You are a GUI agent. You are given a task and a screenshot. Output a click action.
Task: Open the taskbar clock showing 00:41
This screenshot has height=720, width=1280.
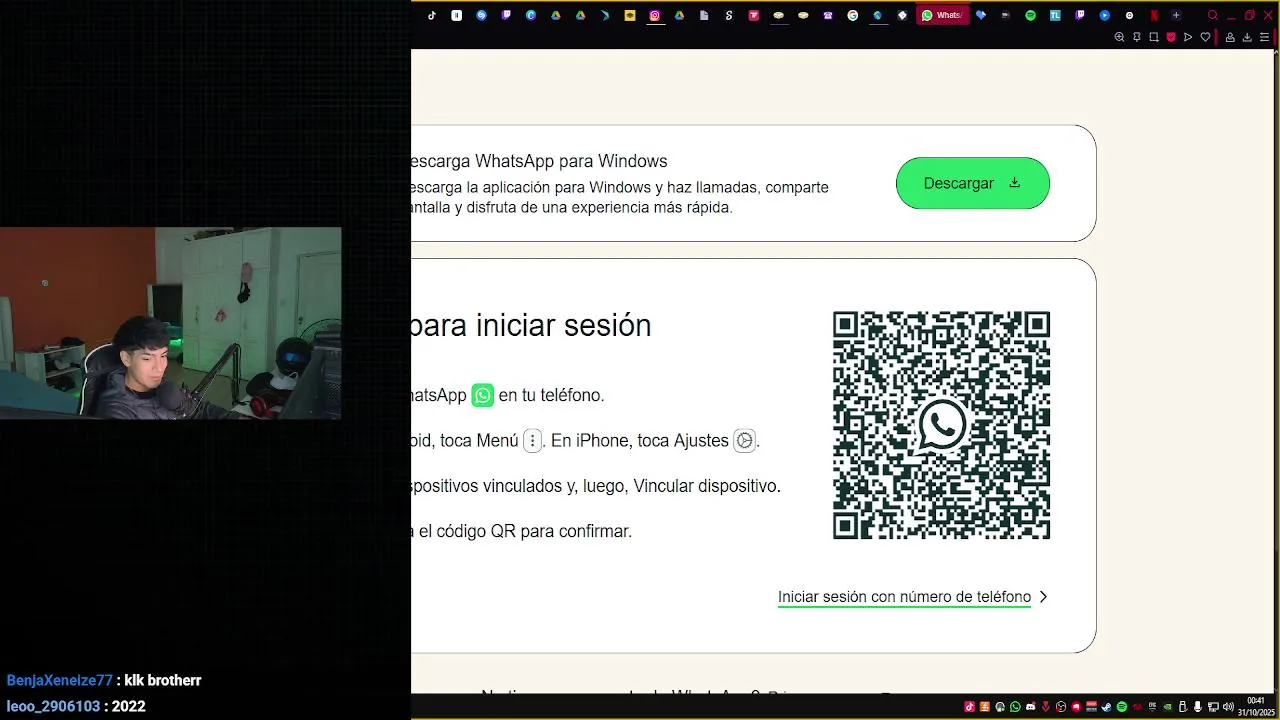pos(1255,707)
